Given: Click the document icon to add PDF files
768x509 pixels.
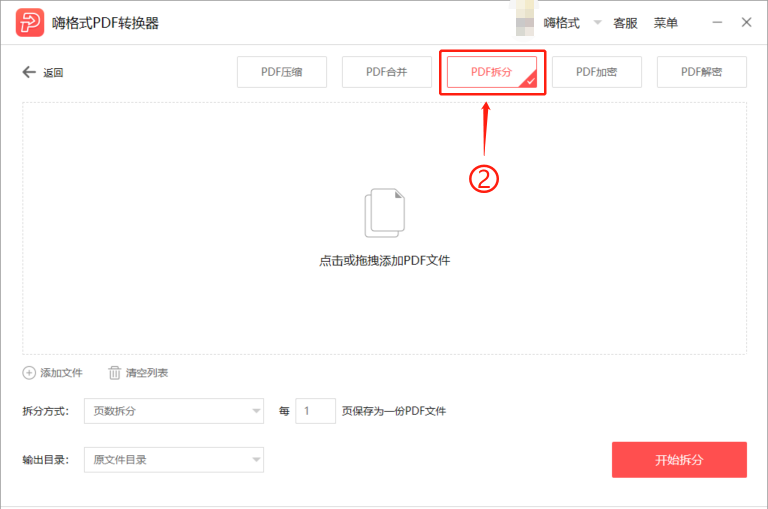Looking at the screenshot, I should (x=384, y=213).
